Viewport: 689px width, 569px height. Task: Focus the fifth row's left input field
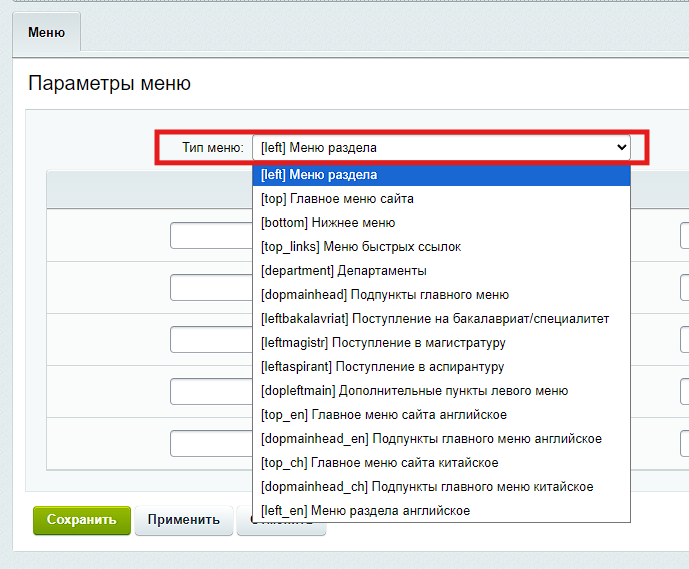(212, 443)
